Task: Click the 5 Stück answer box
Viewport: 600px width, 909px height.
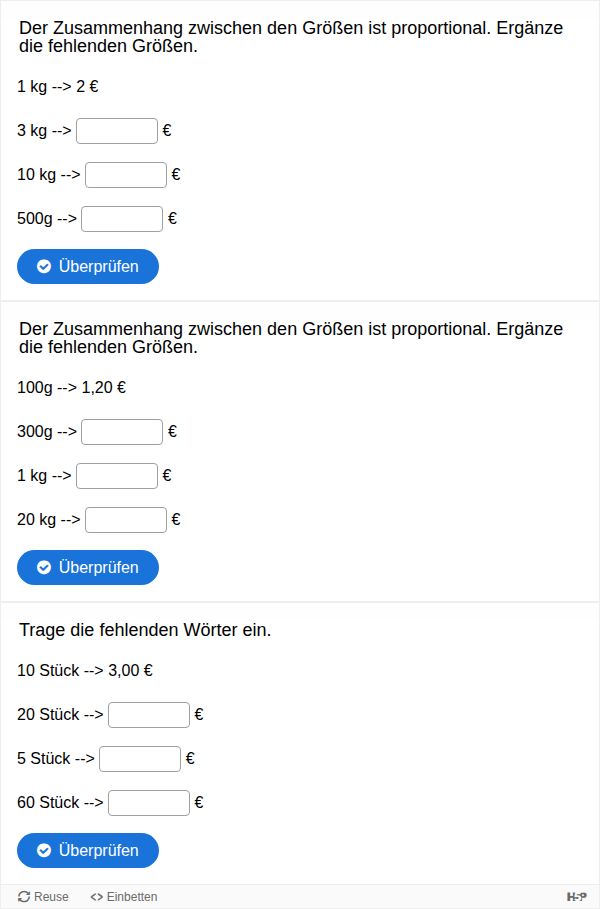Action: click(x=140, y=759)
